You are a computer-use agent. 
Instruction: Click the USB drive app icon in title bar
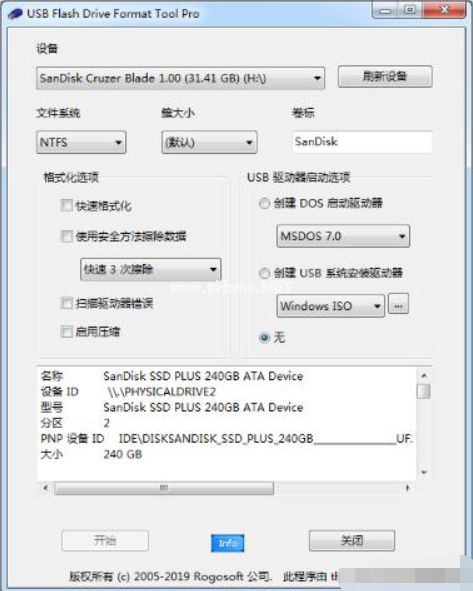tap(15, 14)
